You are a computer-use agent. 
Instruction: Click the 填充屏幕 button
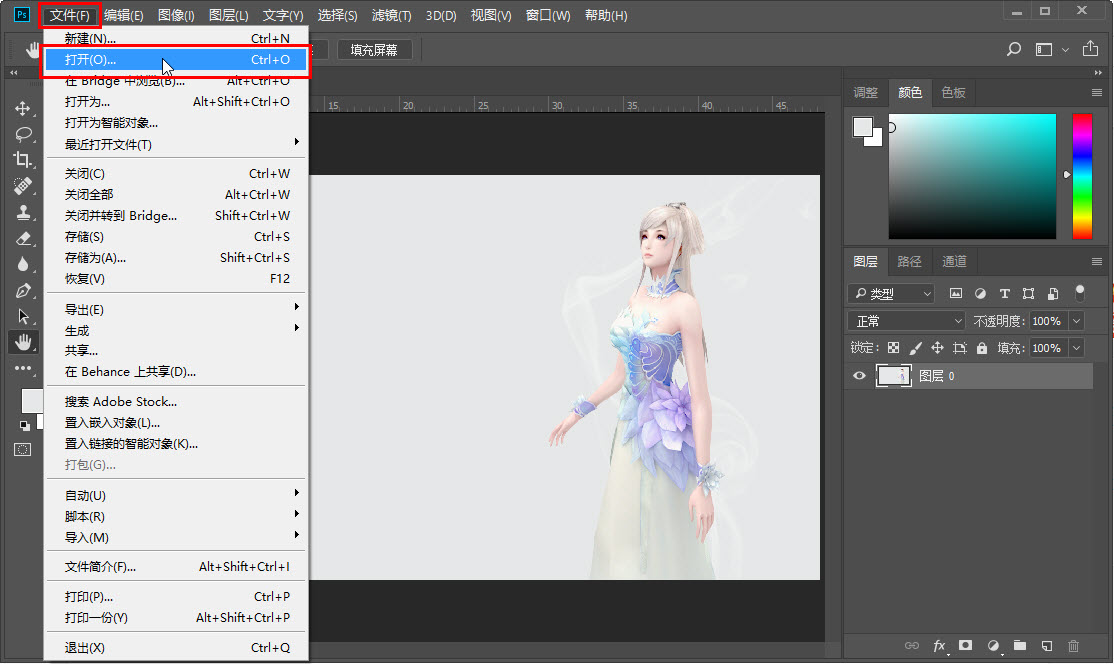pos(374,50)
